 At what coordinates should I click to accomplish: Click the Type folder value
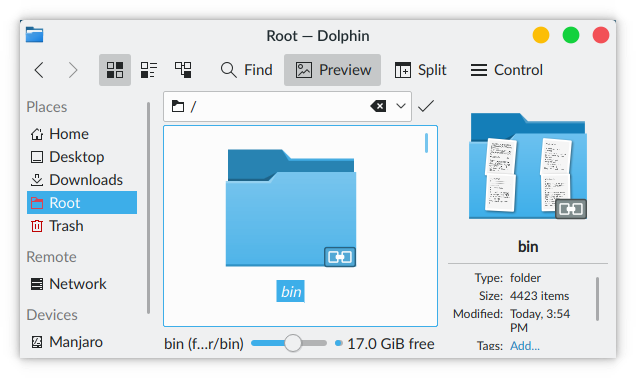coord(525,278)
